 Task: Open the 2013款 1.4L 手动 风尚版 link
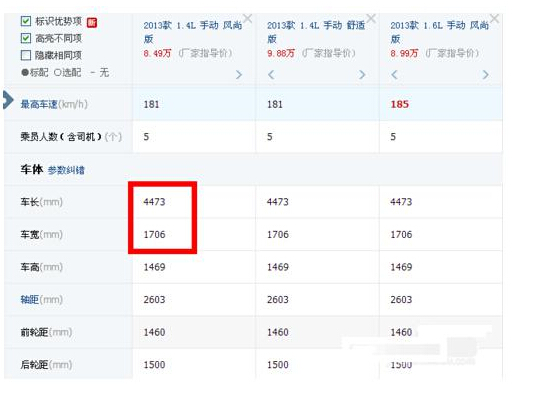[x=192, y=32]
